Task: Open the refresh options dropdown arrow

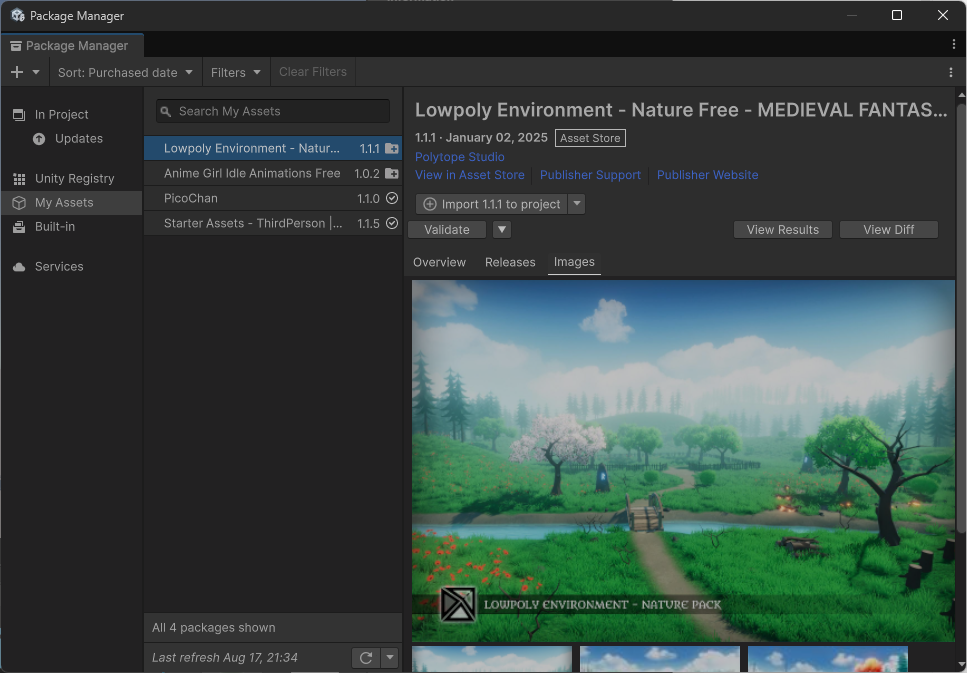Action: [390, 658]
